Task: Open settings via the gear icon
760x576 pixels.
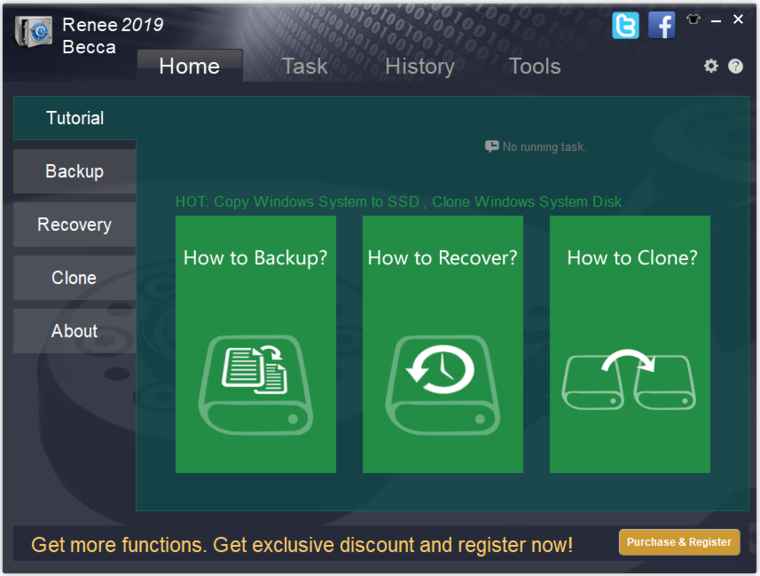Action: [711, 66]
